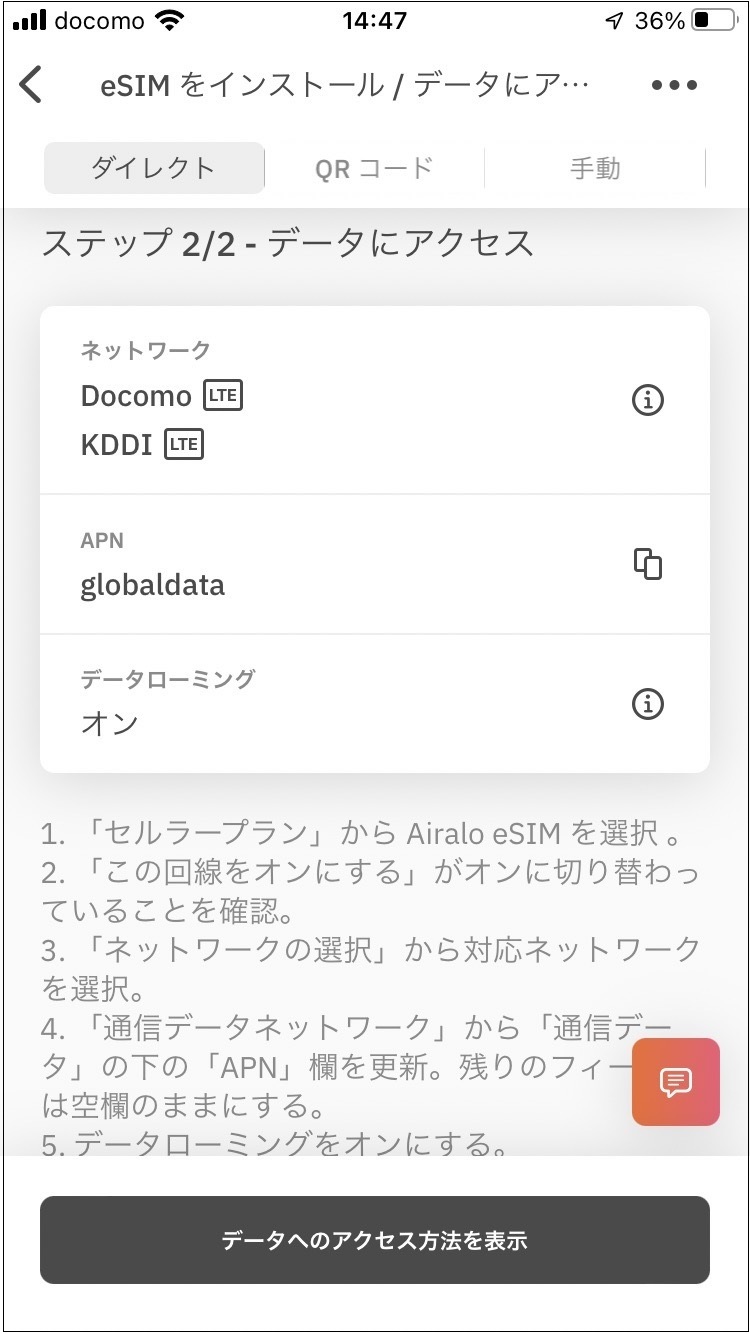750x1334 pixels.
Task: Tap the Wi-Fi status icon
Action: pyautogui.click(x=171, y=21)
